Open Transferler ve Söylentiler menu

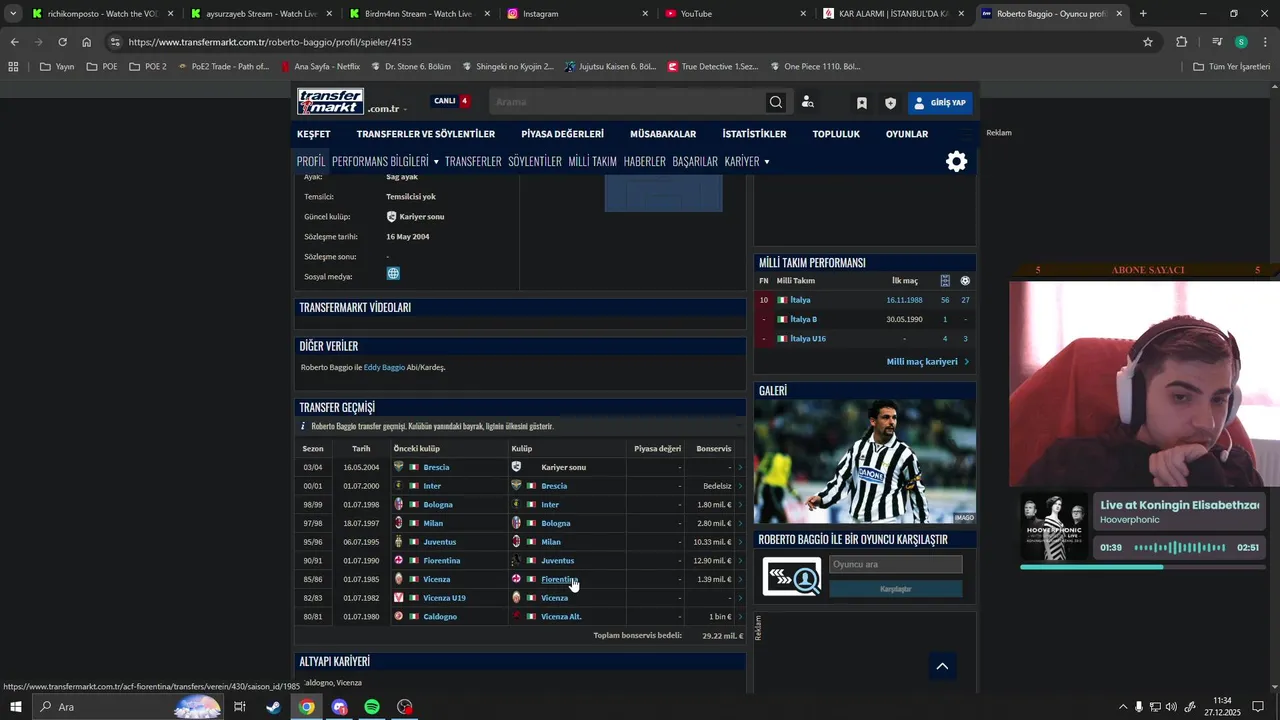[x=426, y=134]
